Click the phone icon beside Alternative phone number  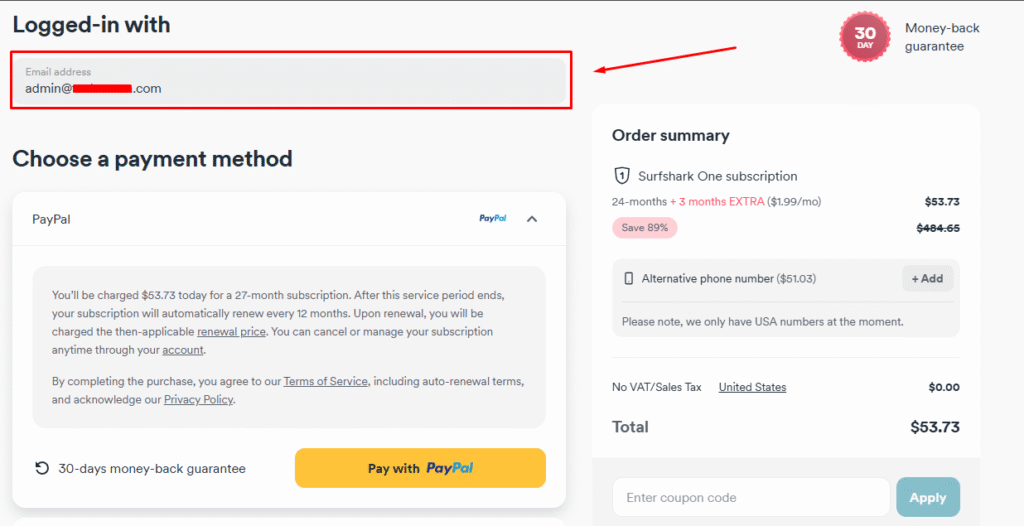tap(629, 279)
